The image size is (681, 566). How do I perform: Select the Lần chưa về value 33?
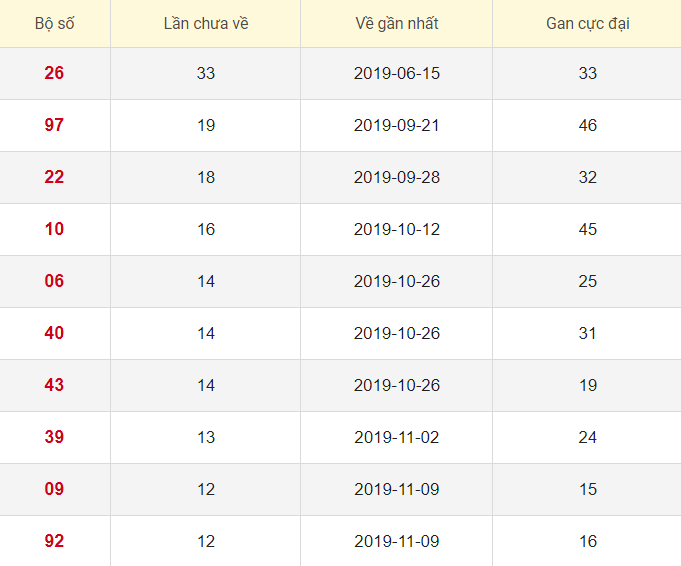[x=206, y=73]
